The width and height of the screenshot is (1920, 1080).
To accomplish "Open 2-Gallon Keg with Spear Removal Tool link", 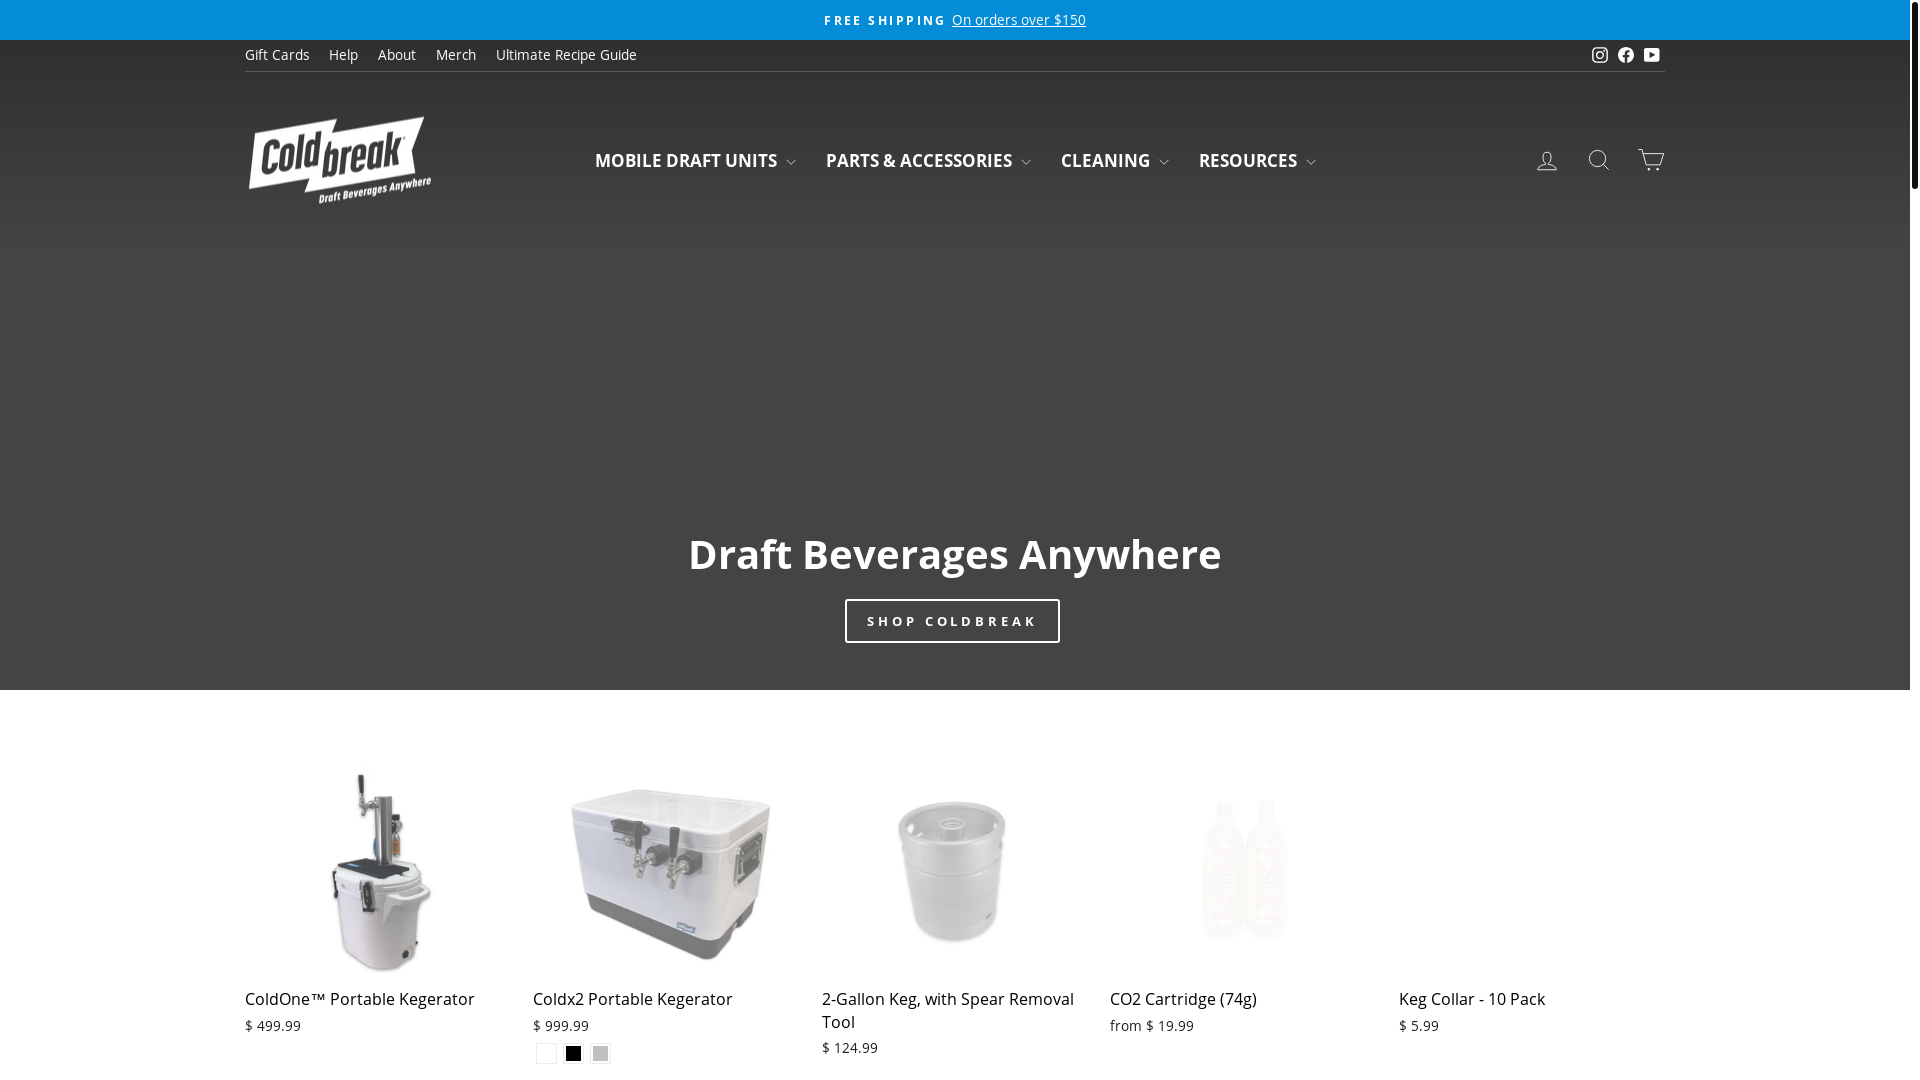I will coord(948,1010).
